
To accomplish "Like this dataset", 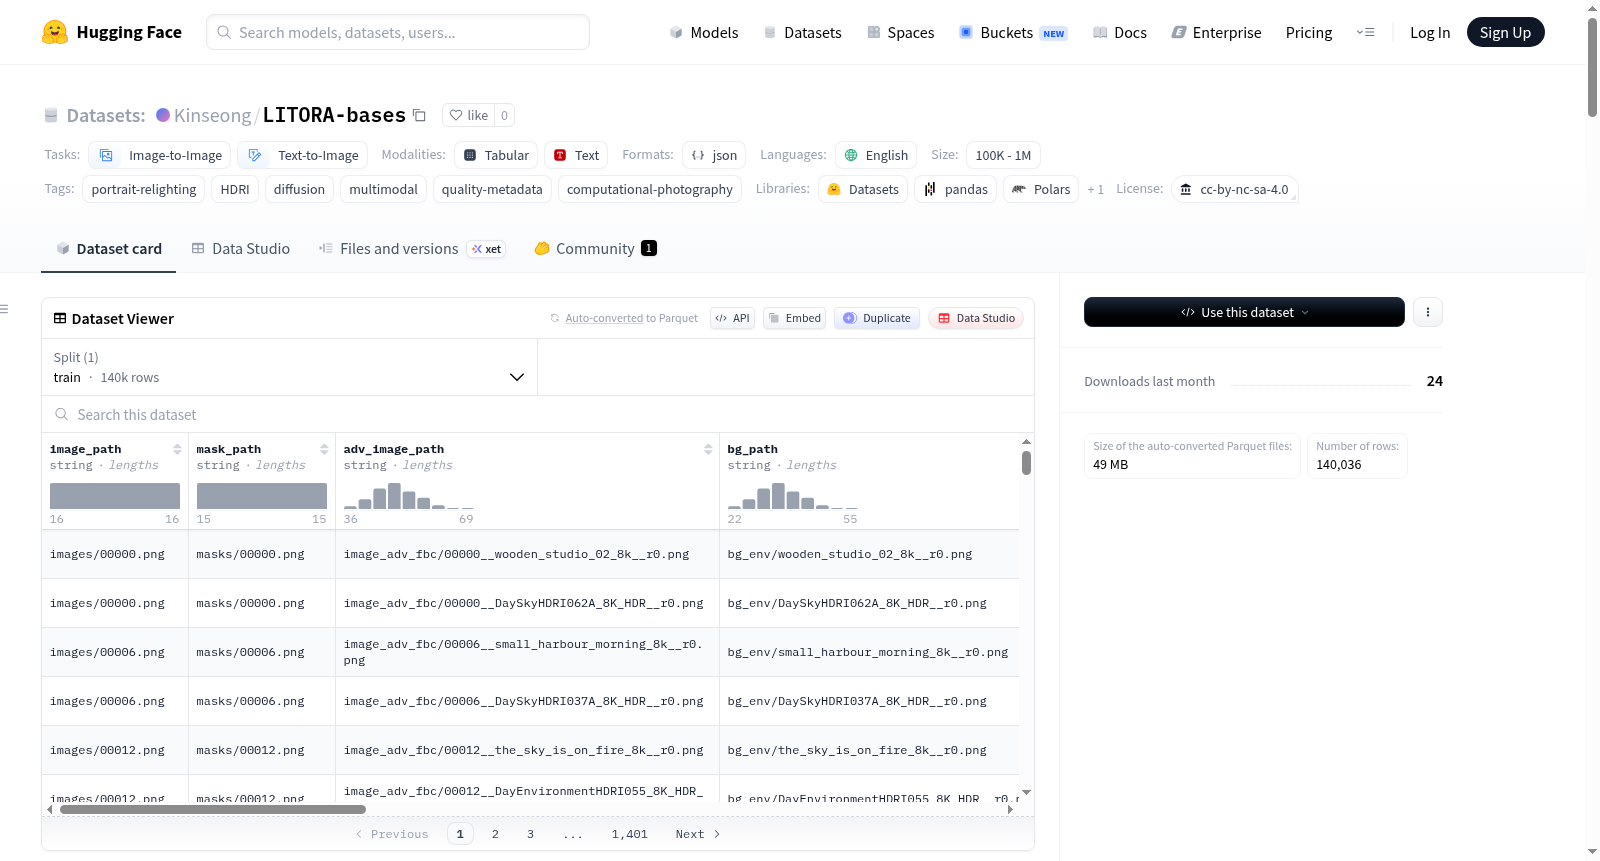I will (x=468, y=115).
